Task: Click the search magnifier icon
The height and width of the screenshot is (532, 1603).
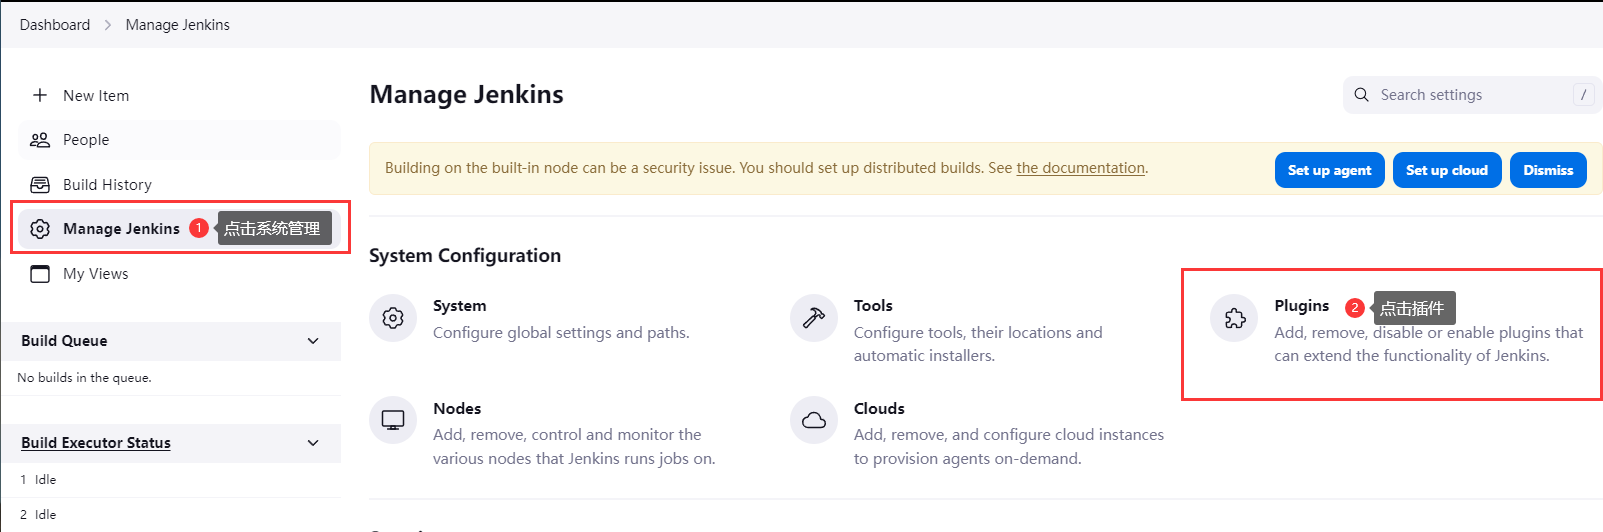Action: point(1361,95)
